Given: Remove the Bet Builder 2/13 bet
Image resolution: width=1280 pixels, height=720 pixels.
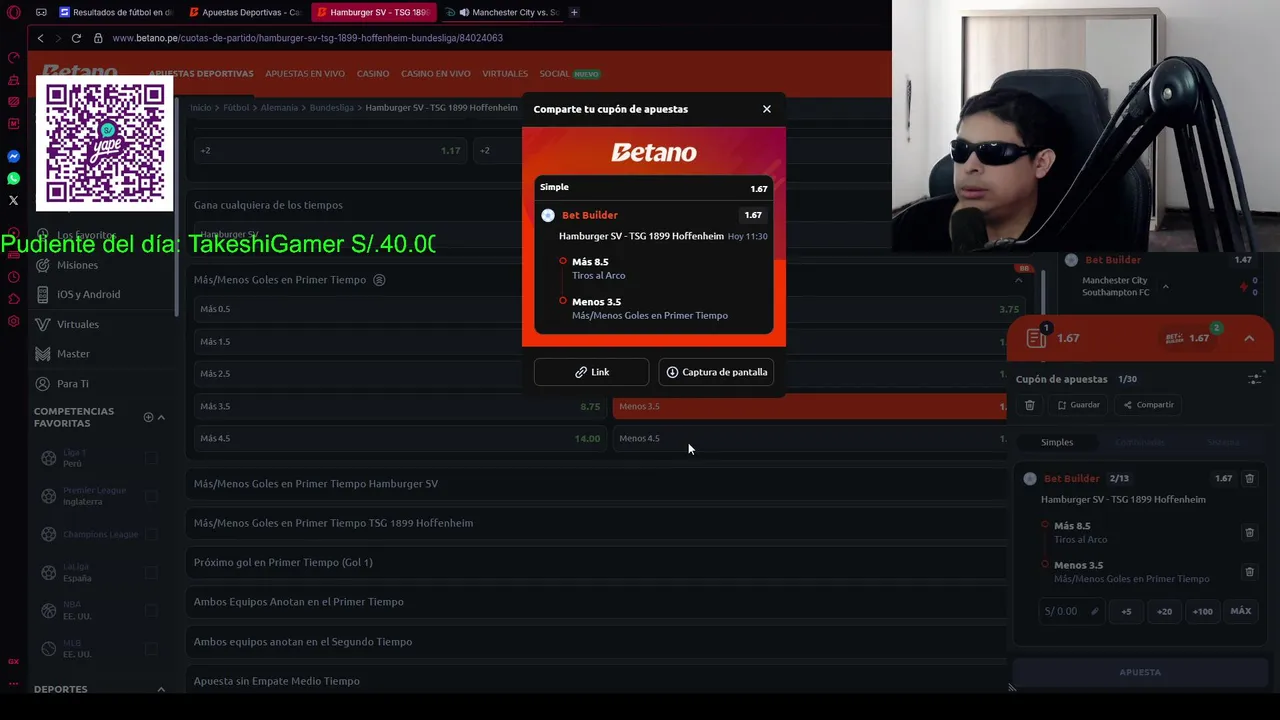Looking at the screenshot, I should pyautogui.click(x=1249, y=479).
